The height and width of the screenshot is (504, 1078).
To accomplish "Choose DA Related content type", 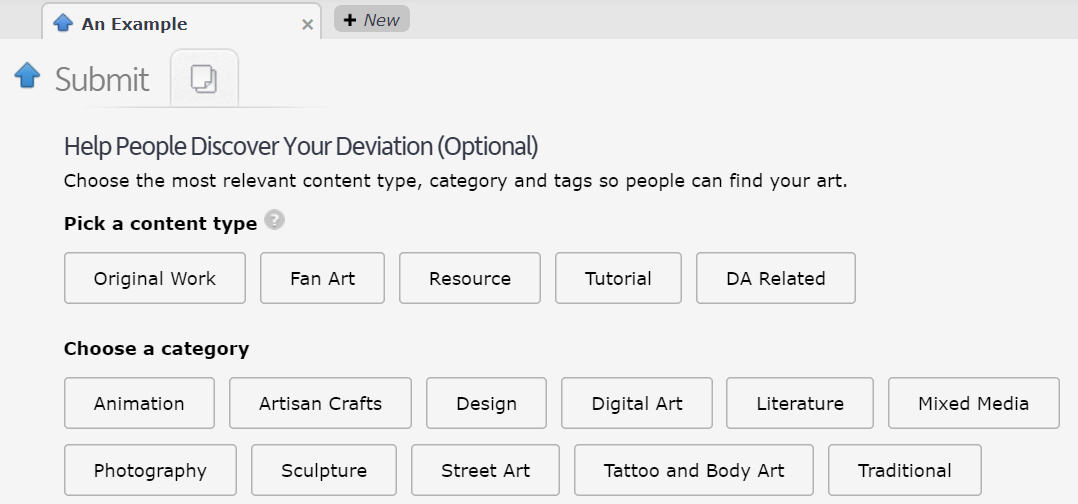I will pos(776,278).
